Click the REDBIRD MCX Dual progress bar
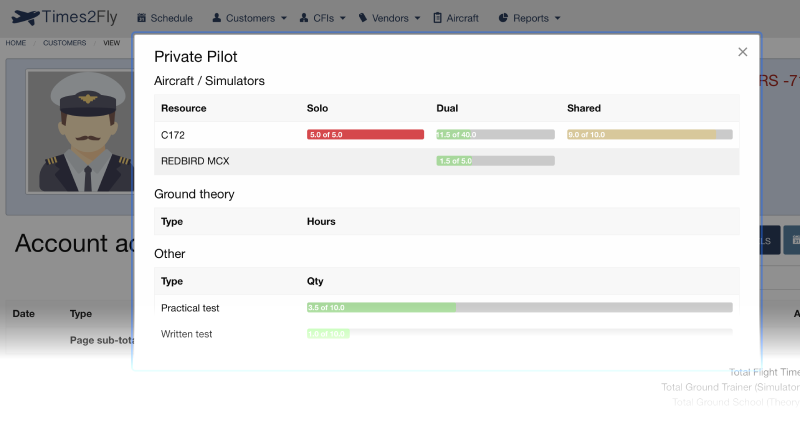The width and height of the screenshot is (800, 434). point(495,161)
